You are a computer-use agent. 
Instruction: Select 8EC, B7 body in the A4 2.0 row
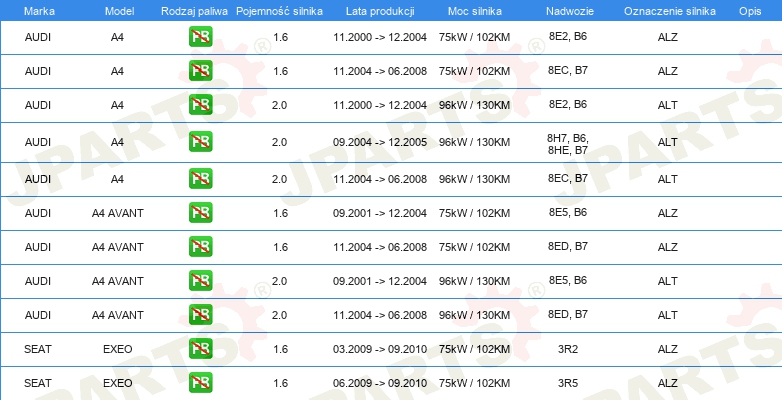[568, 178]
